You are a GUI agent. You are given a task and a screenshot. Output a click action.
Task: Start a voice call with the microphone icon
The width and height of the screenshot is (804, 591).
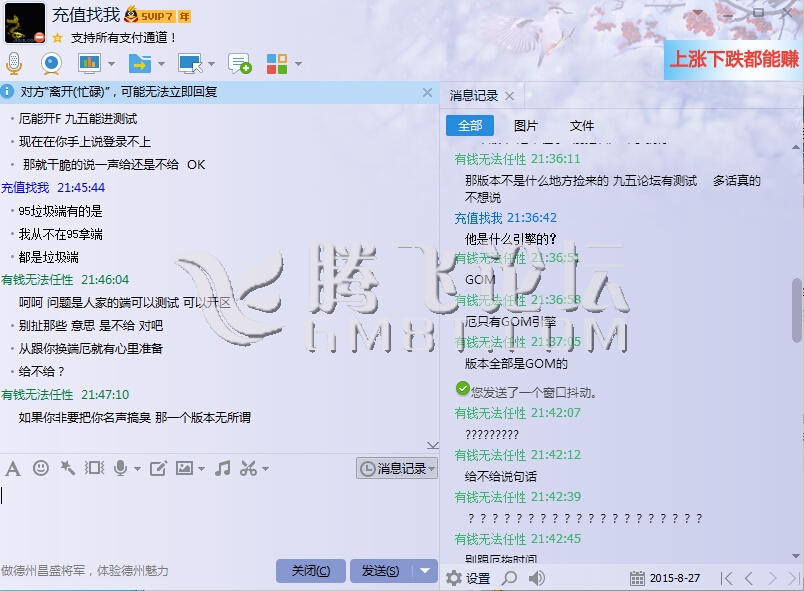[x=14, y=64]
